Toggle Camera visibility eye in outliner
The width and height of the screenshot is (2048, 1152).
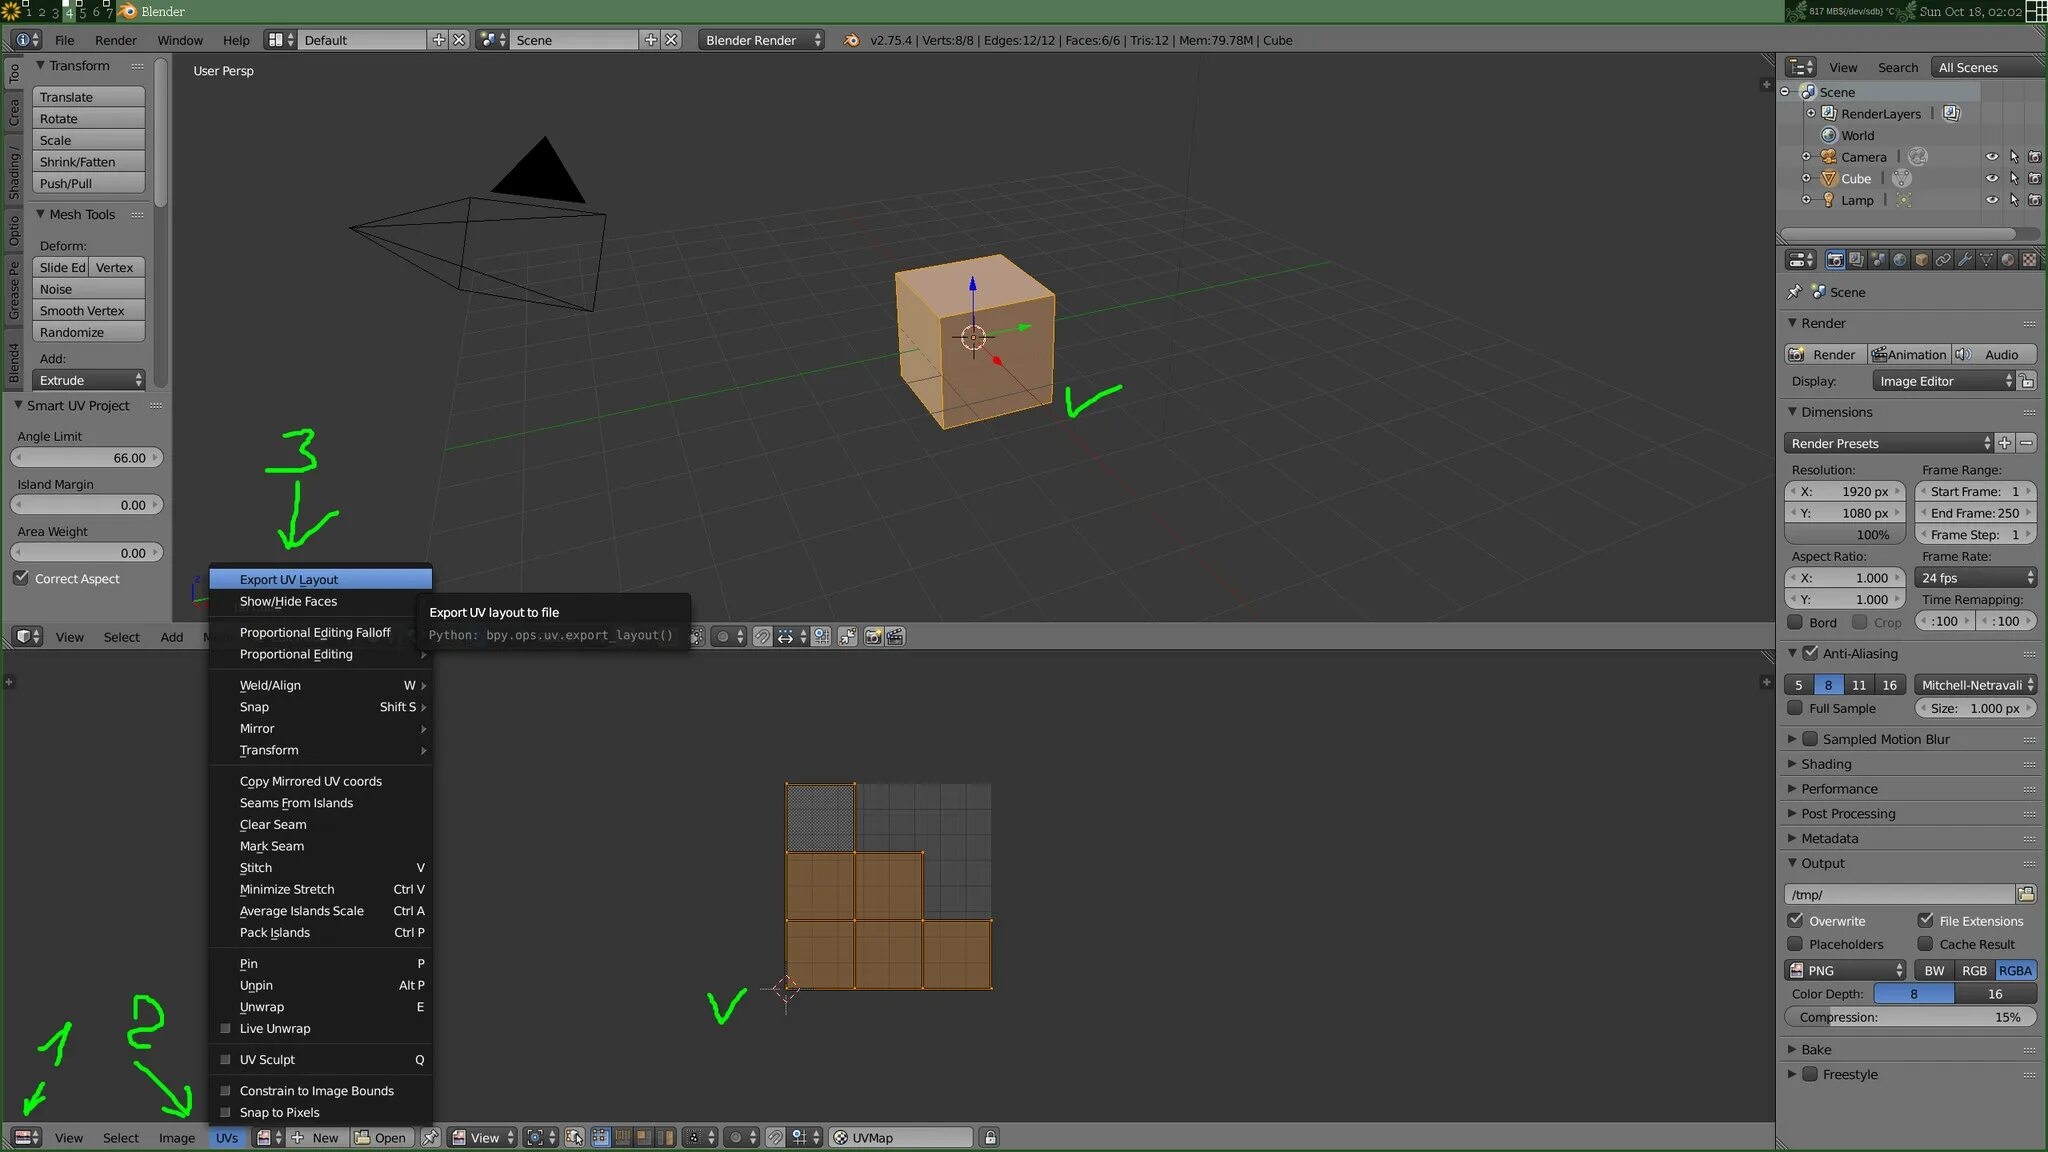(1991, 157)
